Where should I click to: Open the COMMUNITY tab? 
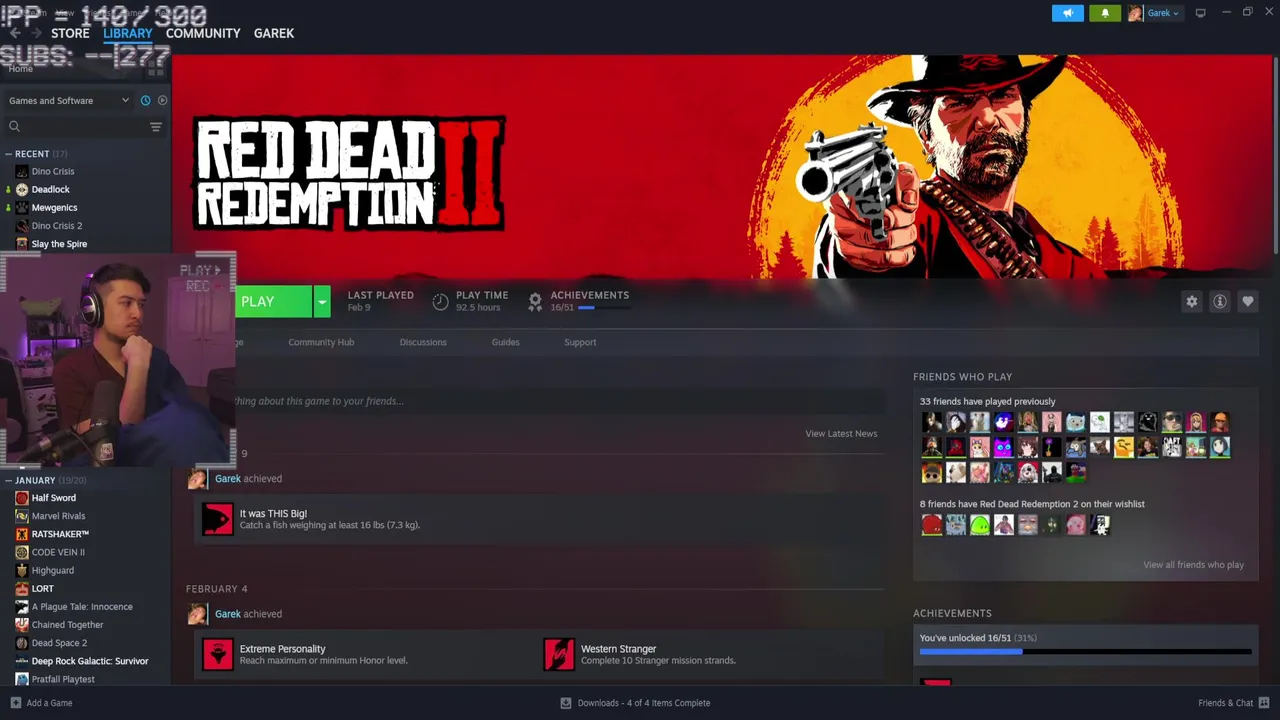tap(203, 33)
